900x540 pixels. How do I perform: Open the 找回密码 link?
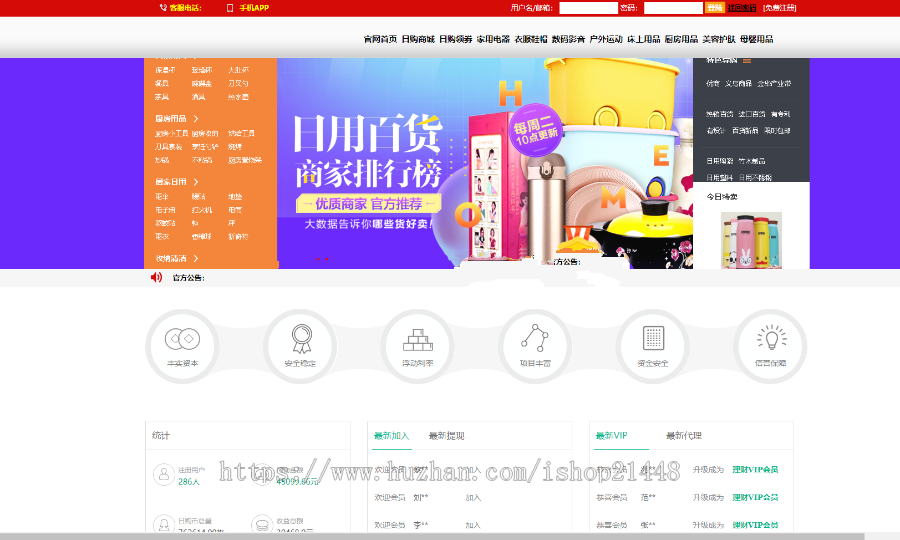742,8
